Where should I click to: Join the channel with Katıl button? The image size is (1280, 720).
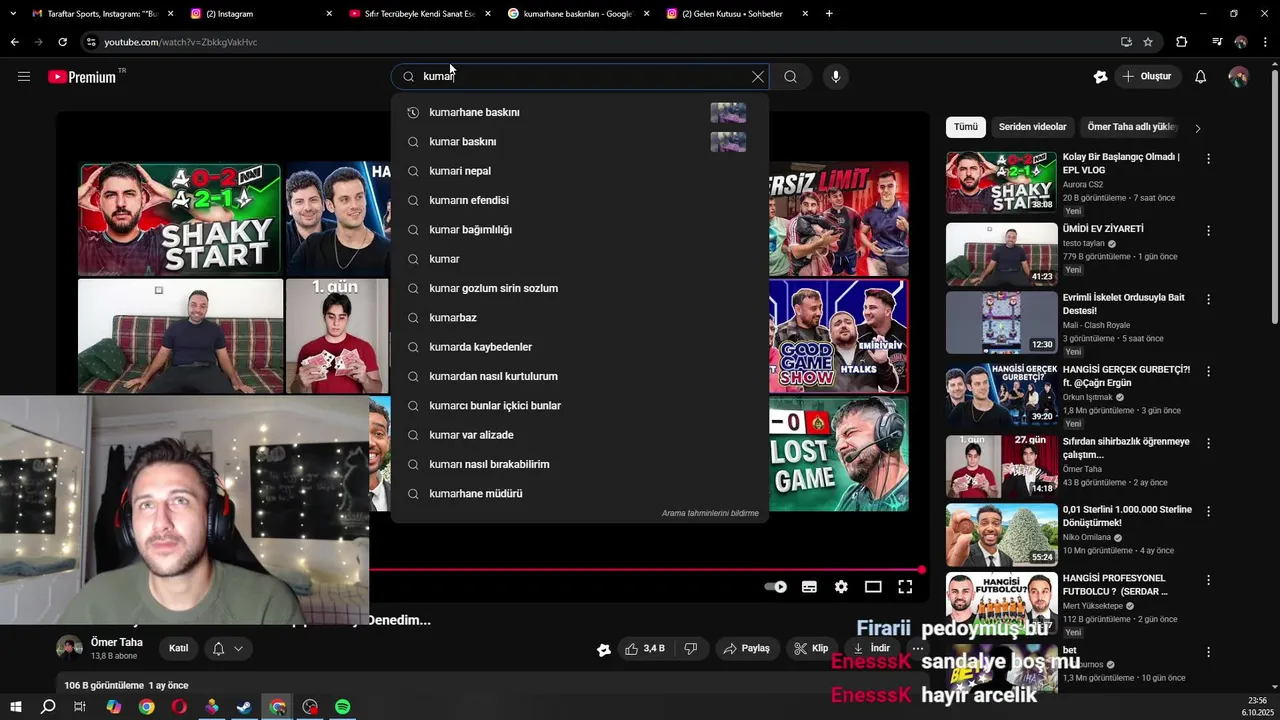(178, 649)
